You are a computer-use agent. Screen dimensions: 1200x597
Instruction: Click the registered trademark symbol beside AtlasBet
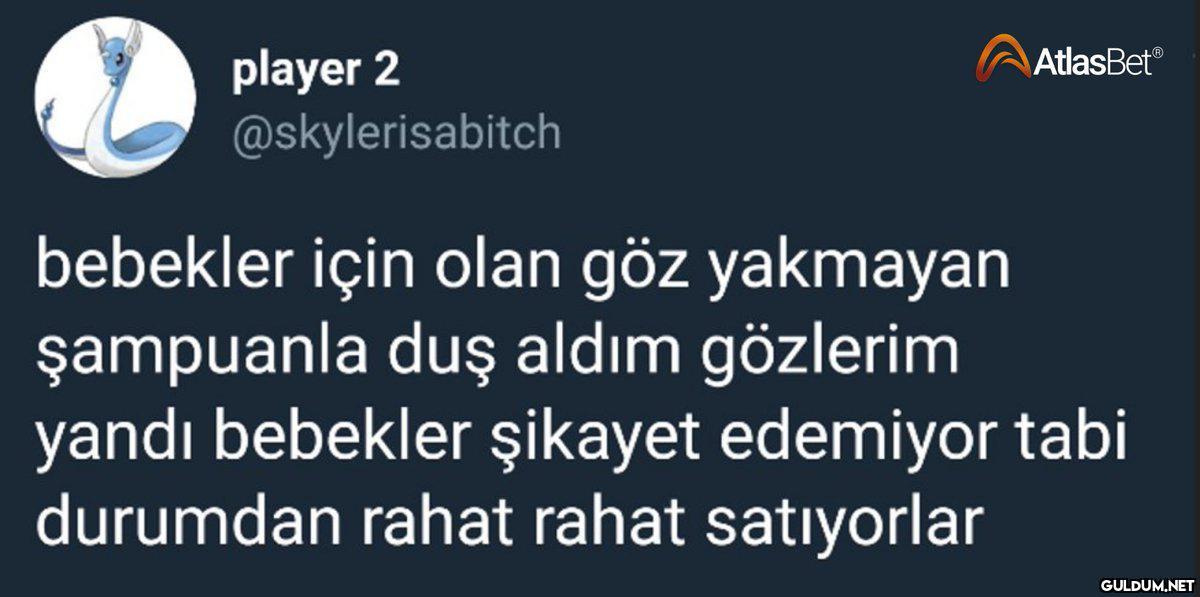[1158, 53]
